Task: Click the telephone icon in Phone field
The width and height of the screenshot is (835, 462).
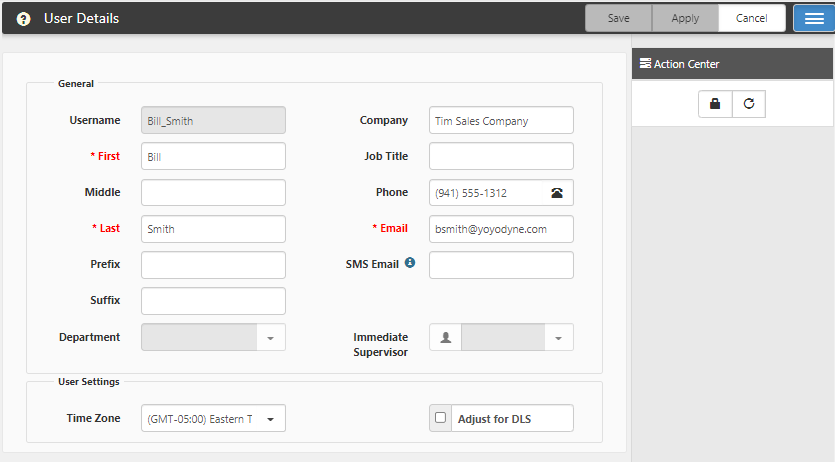Action: pyautogui.click(x=557, y=193)
